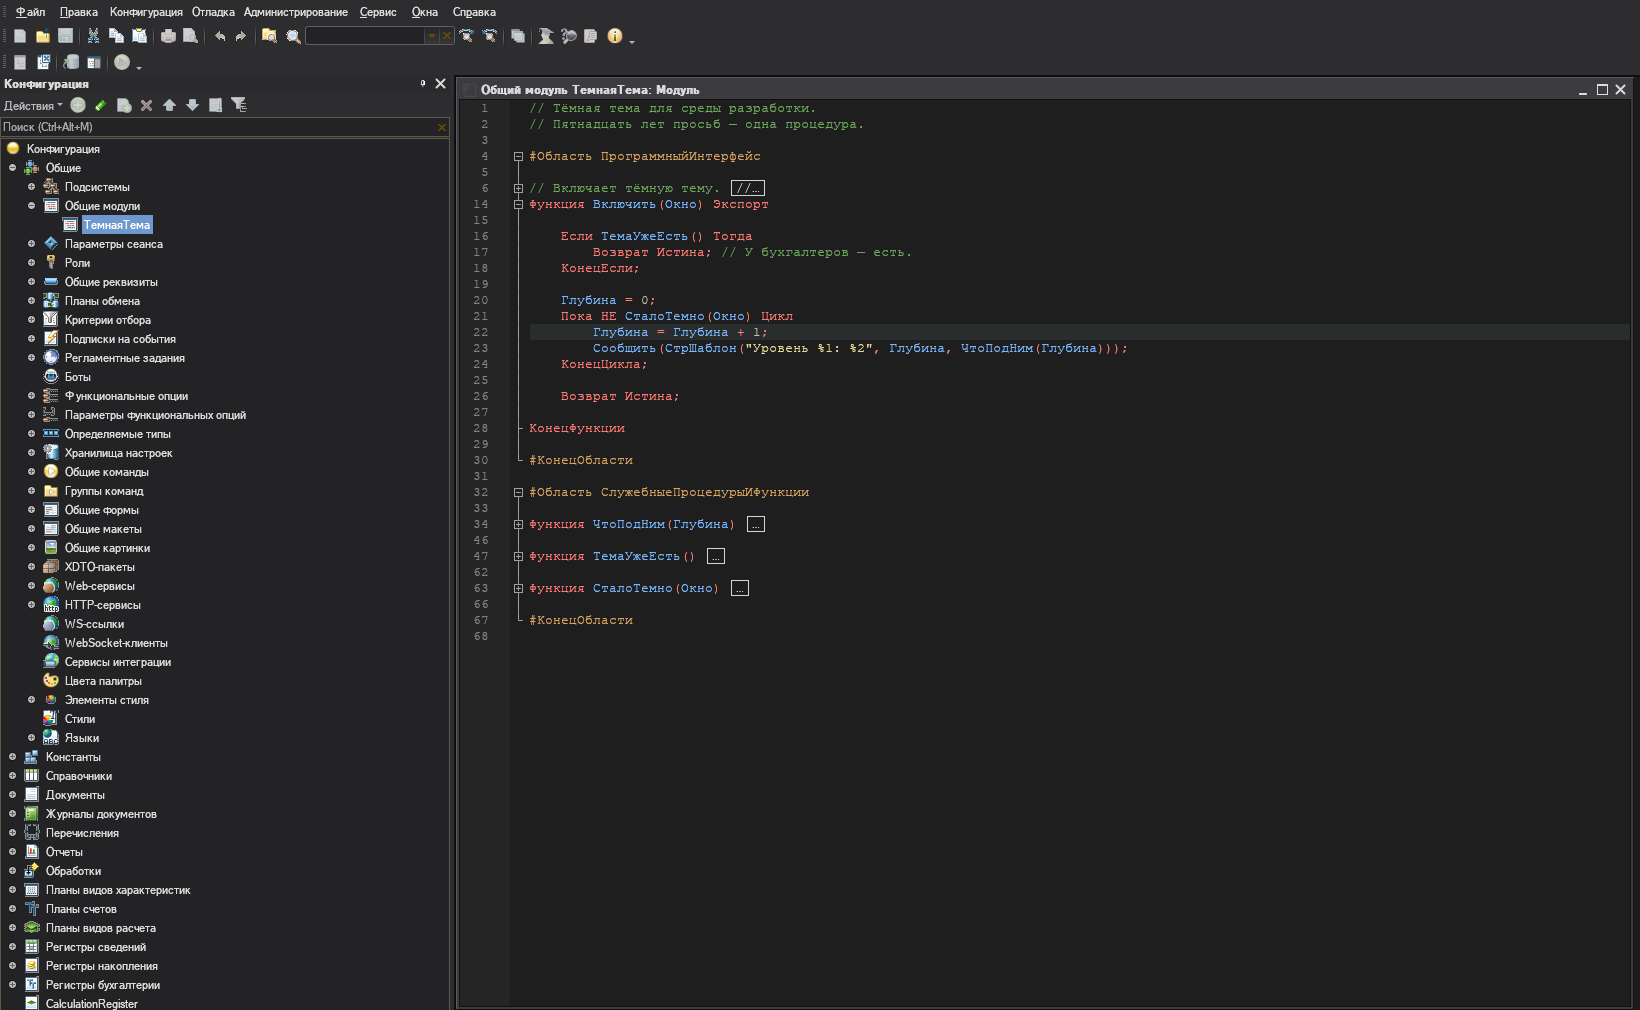1640x1010 pixels.
Task: Select the ТемнаяТема module in tree
Action: [116, 225]
